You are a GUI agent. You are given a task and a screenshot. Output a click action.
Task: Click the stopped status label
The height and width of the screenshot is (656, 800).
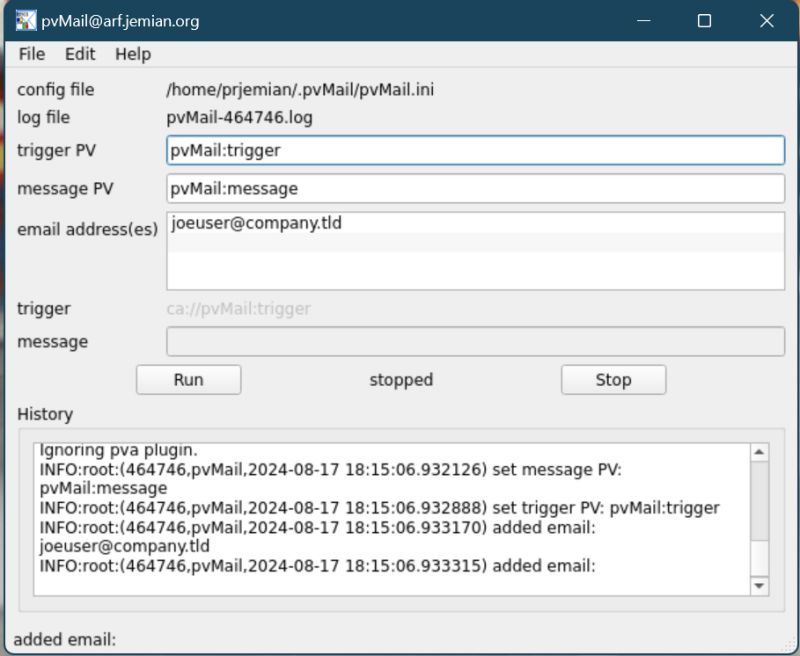coord(400,380)
